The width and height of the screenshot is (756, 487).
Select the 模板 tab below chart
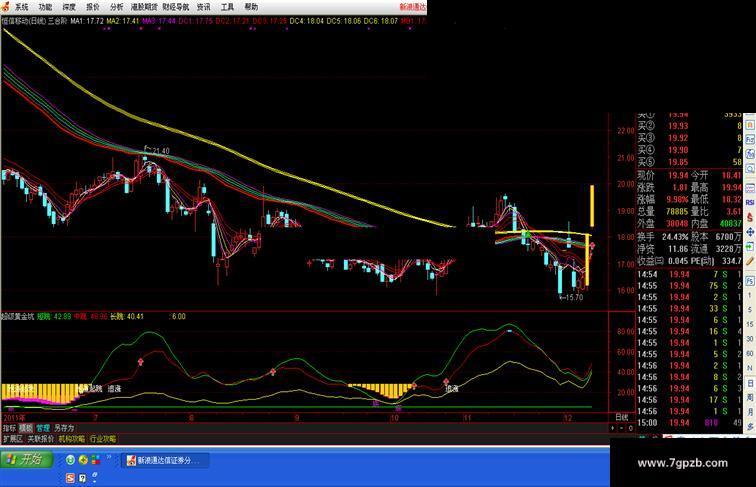pyautogui.click(x=26, y=428)
